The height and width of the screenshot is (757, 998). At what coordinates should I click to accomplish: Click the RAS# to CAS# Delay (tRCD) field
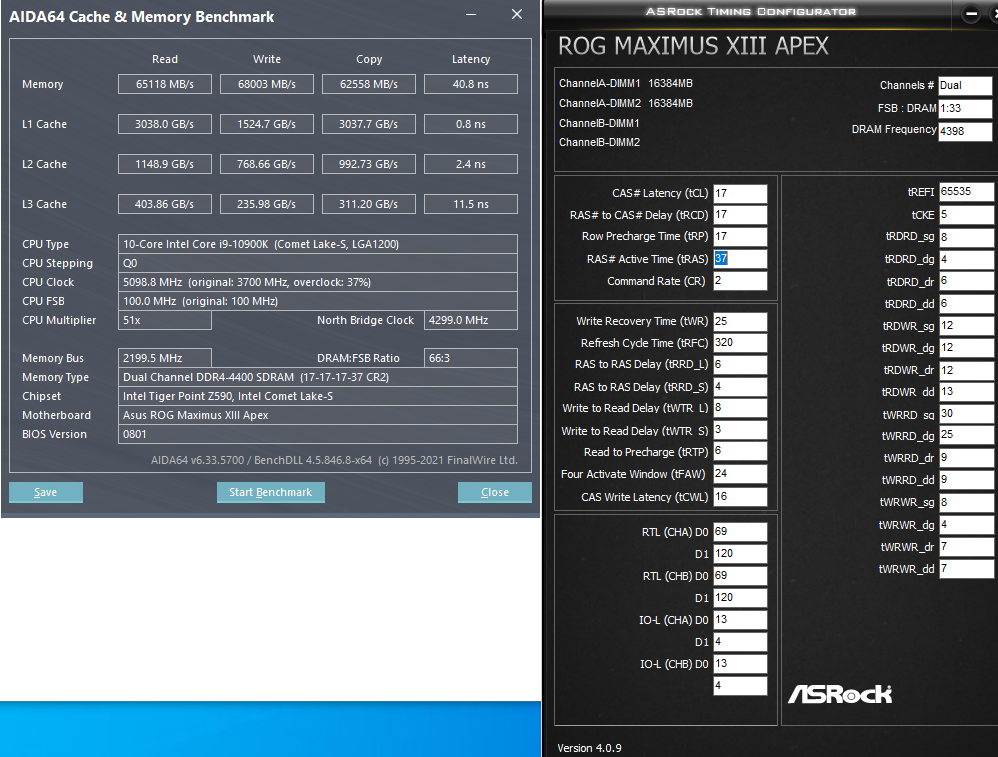coord(740,215)
